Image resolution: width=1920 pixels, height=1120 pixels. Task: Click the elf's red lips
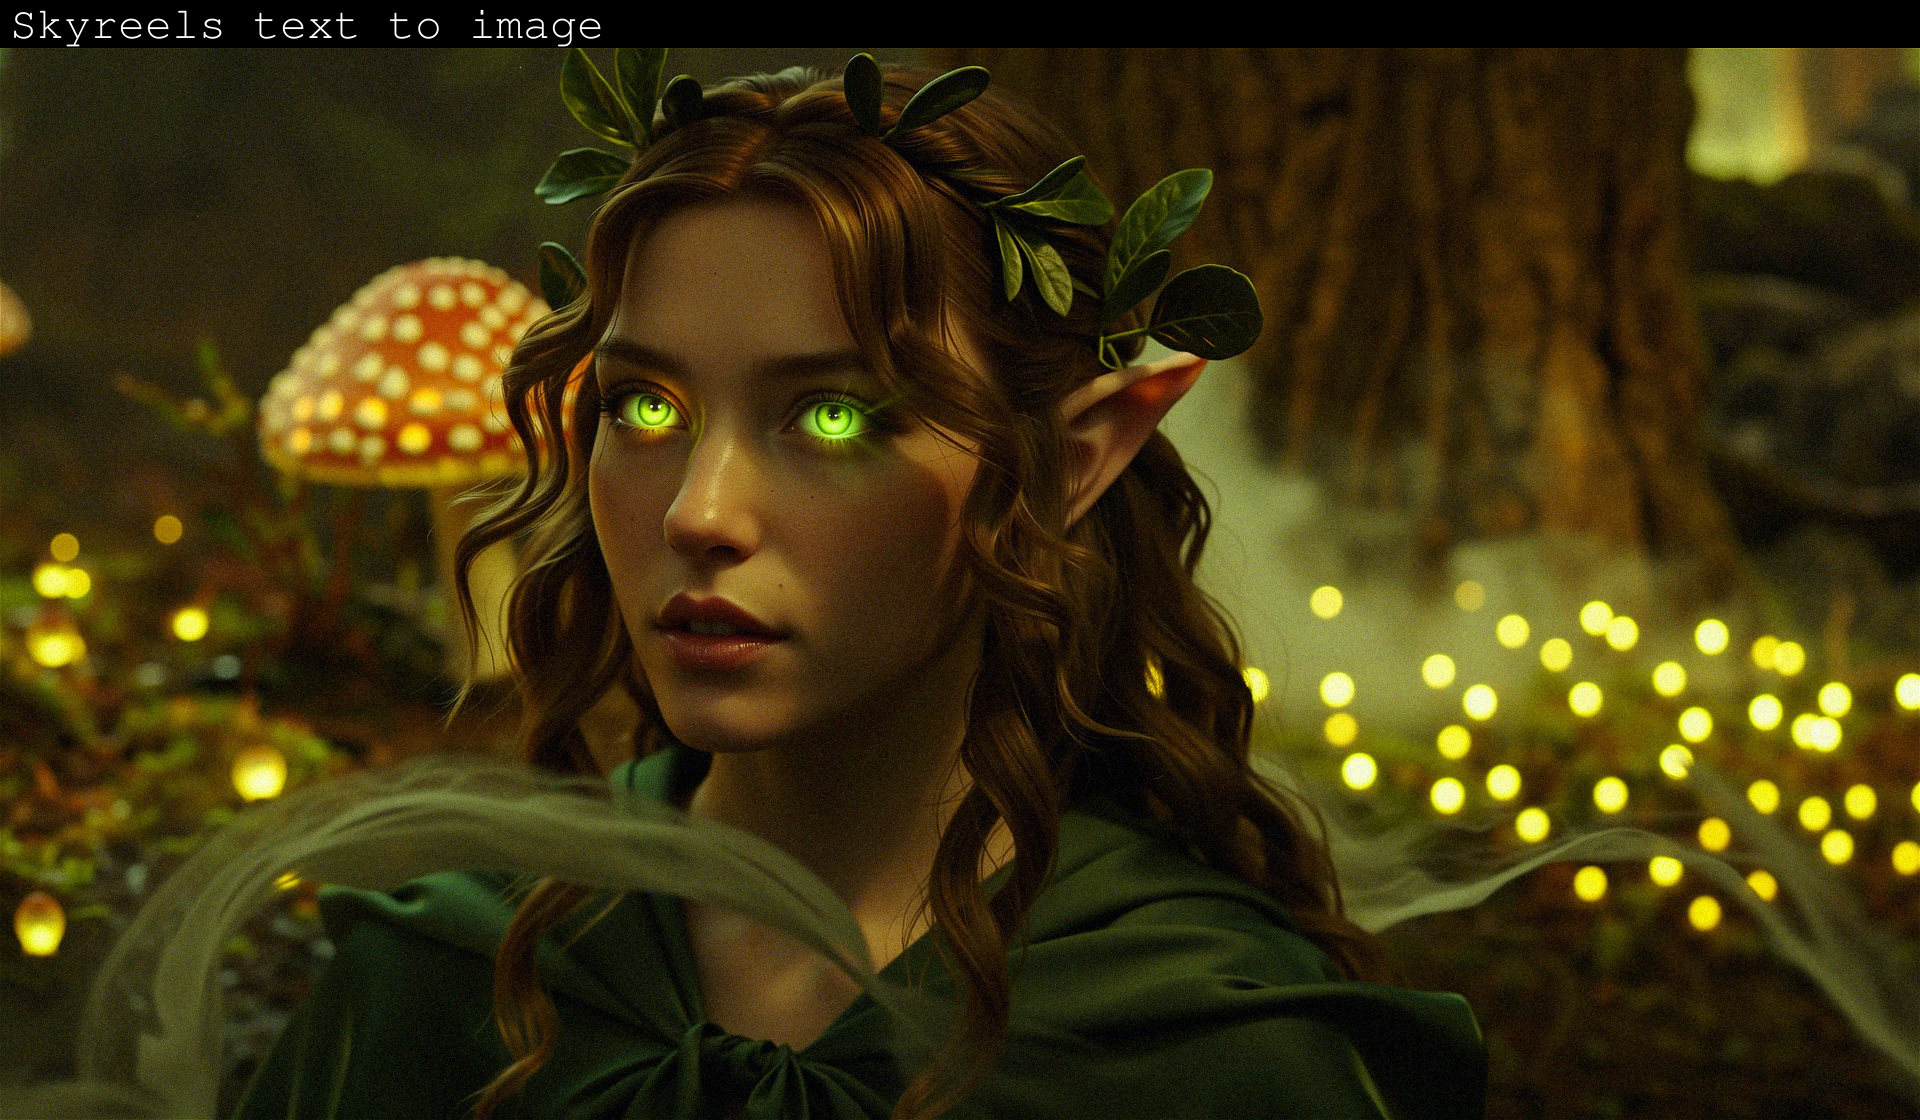click(715, 630)
